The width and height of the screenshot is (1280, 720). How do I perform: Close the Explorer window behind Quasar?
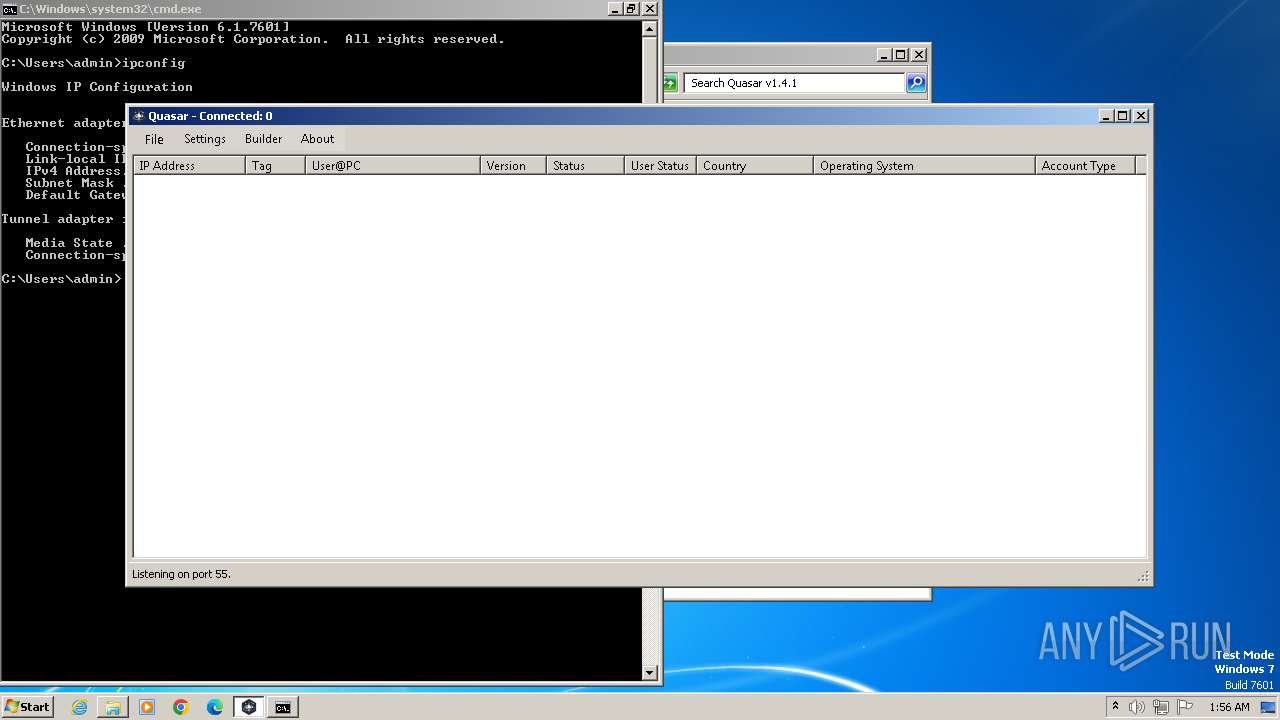pyautogui.click(x=919, y=55)
